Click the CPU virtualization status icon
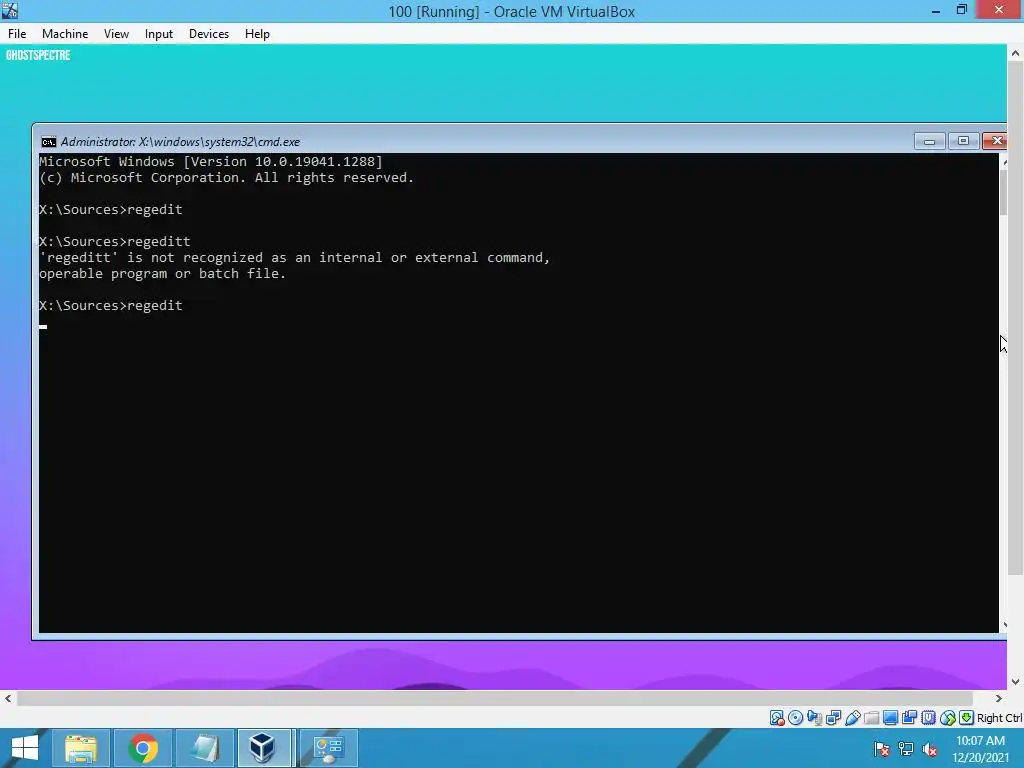 coord(928,718)
